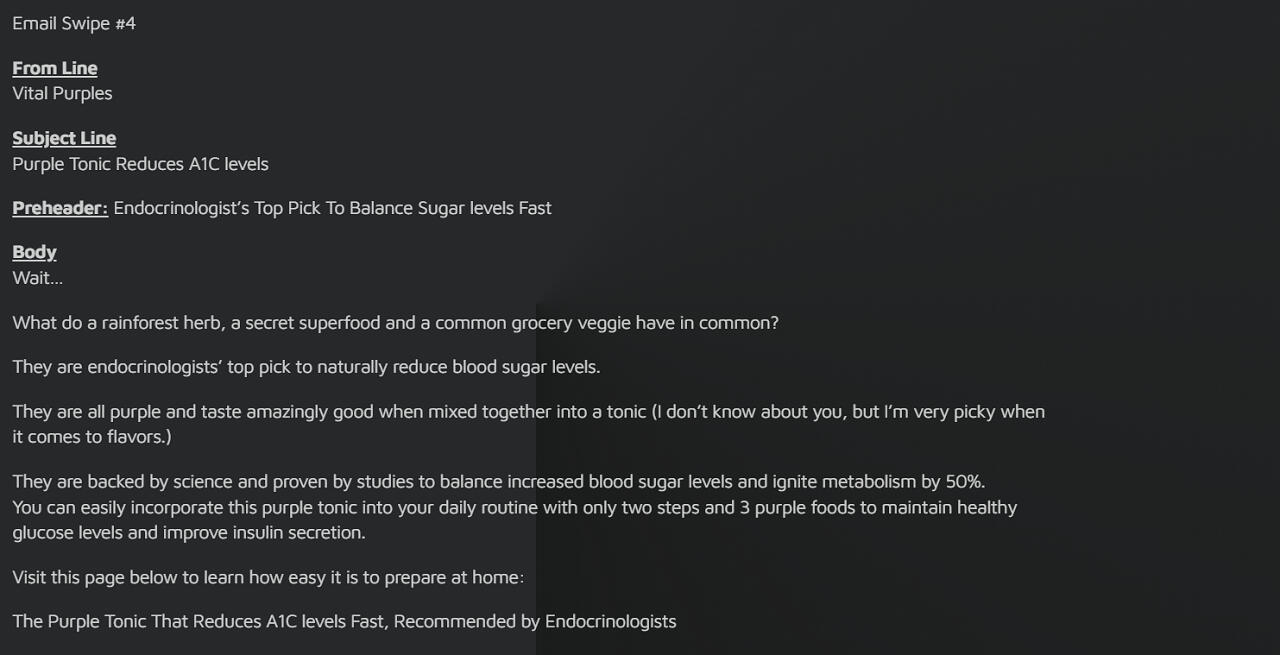Click the underlined "Body" heading
Screen dimensions: 1280x655
pyautogui.click(x=34, y=252)
